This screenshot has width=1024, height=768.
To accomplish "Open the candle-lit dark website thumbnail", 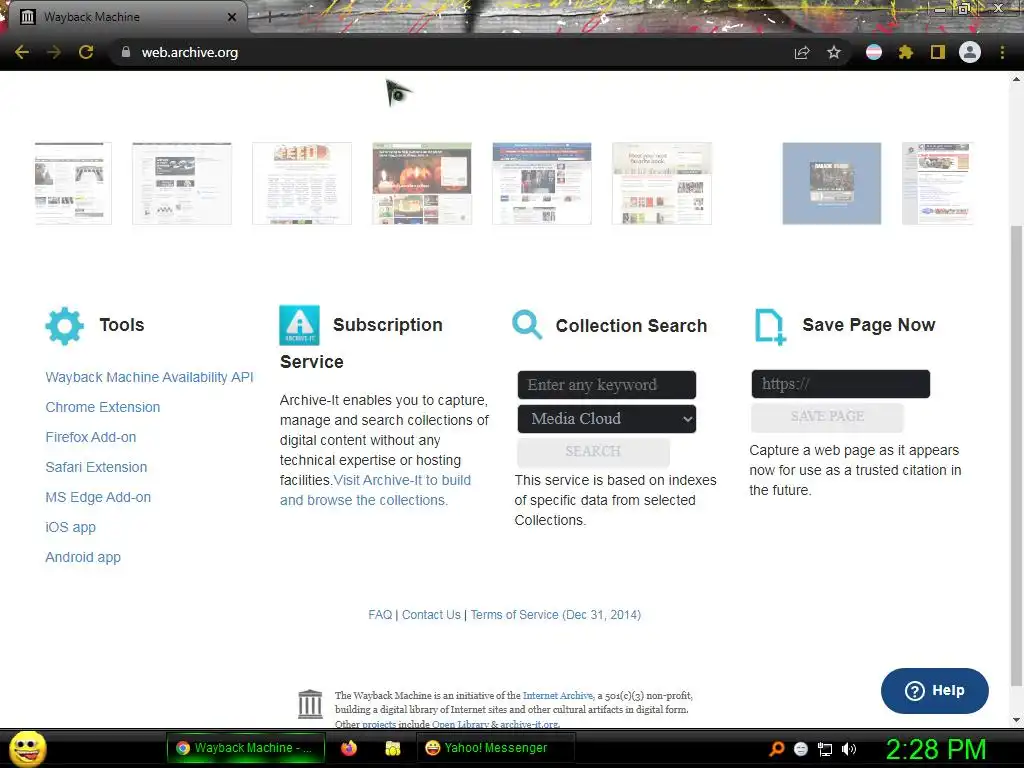I will pos(422,184).
